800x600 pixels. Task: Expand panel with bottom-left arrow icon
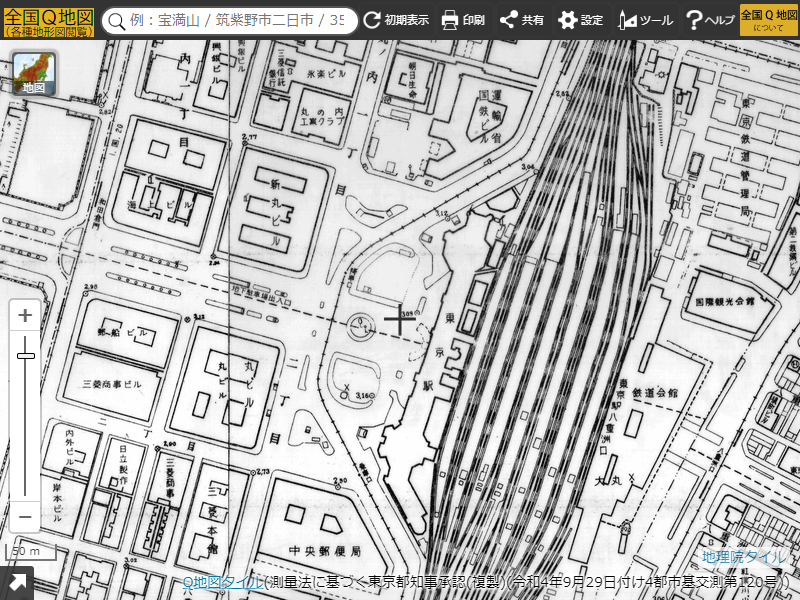point(17,583)
